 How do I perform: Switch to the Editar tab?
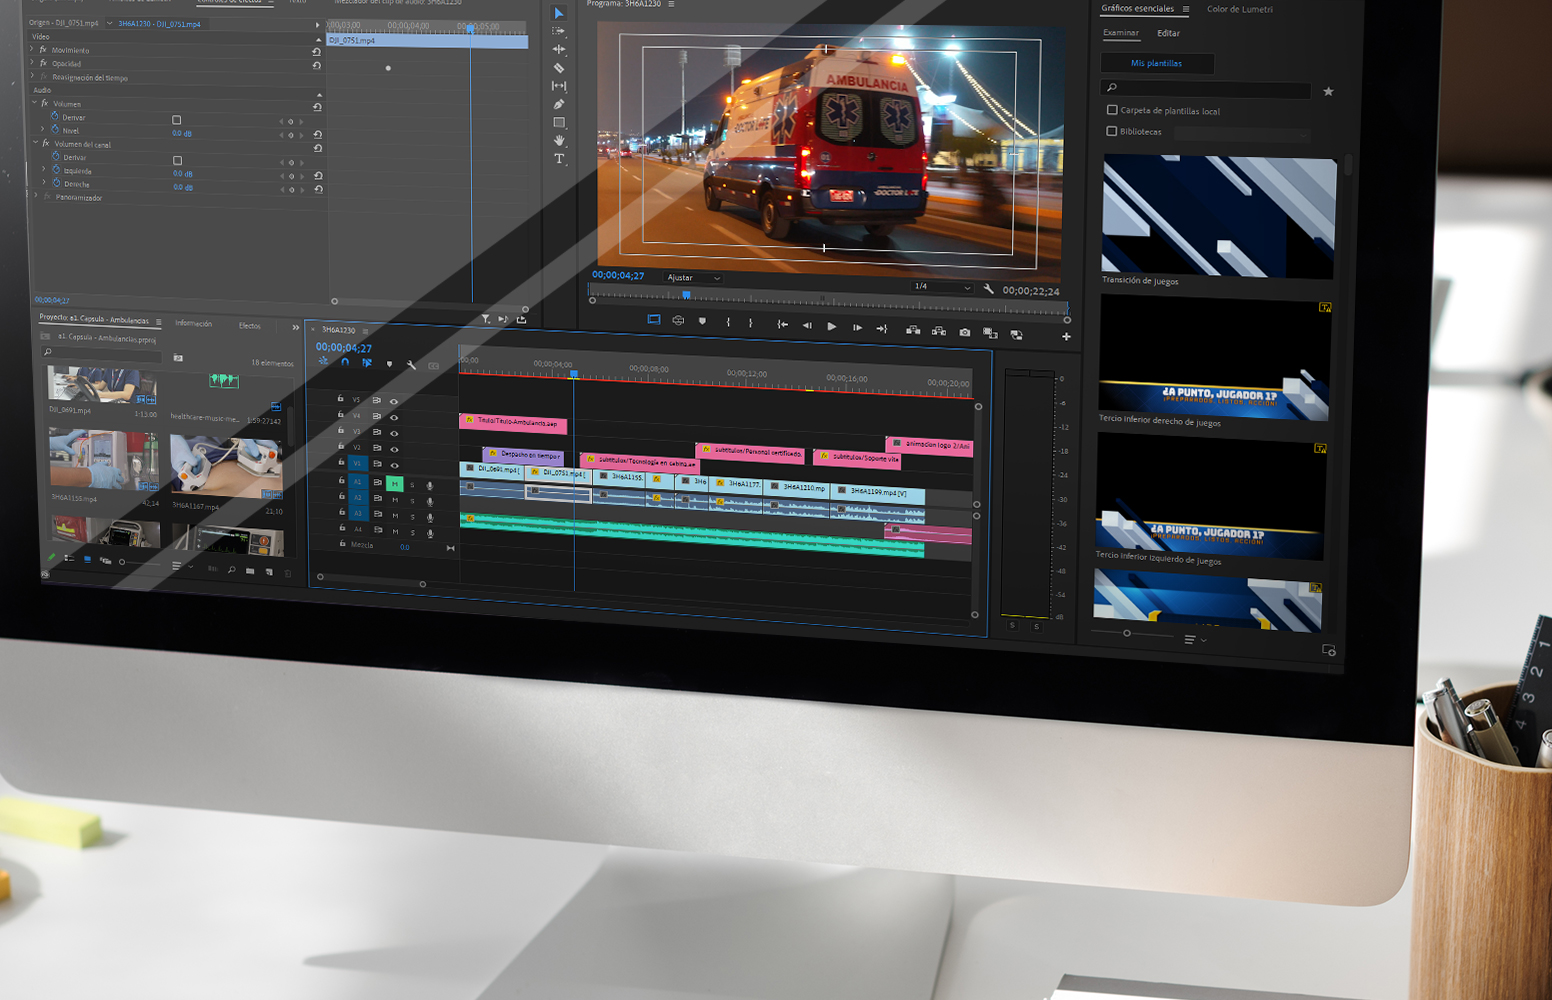pos(1168,33)
